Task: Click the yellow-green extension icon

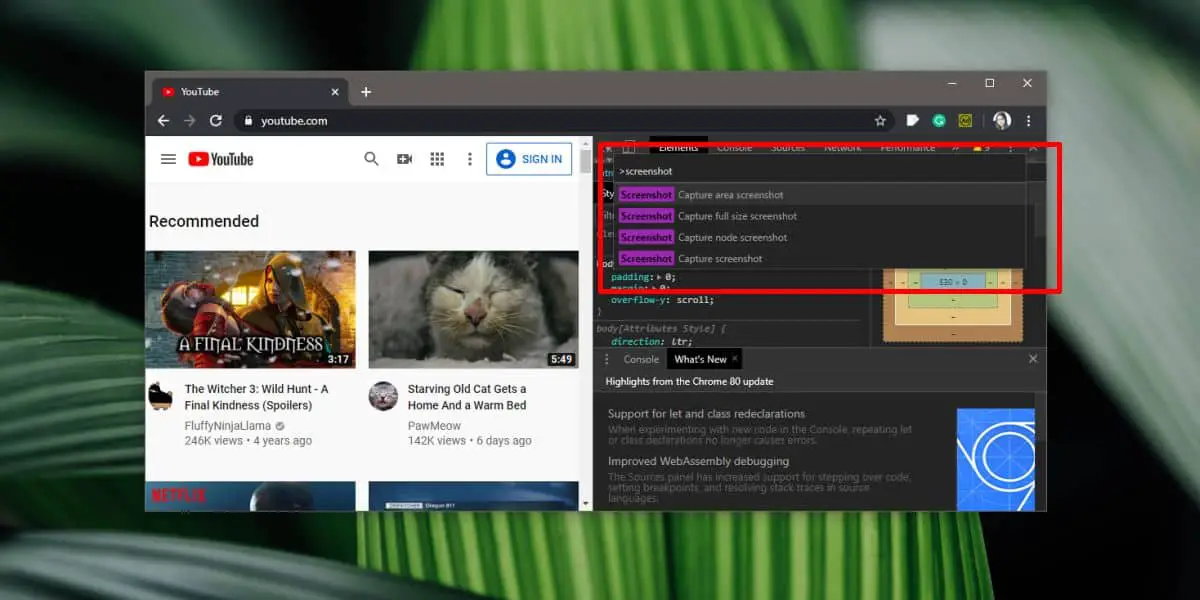Action: 966,120
